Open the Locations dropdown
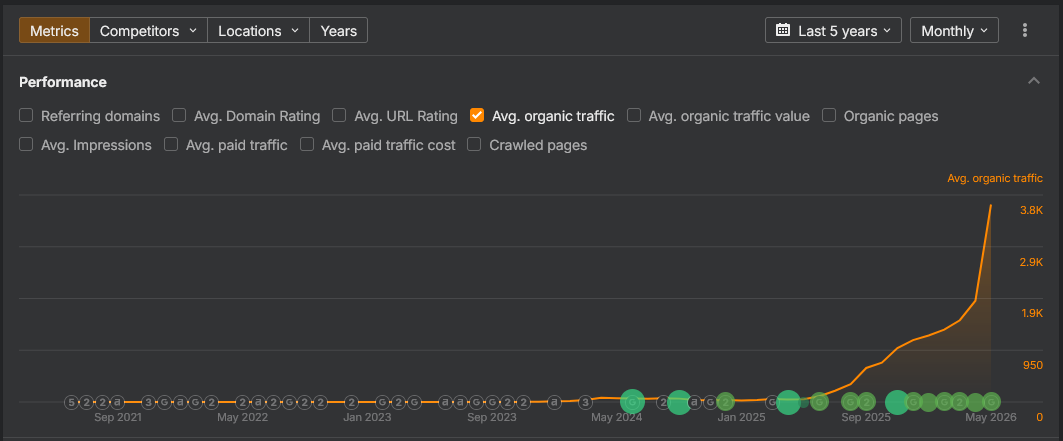The width and height of the screenshot is (1063, 441). (x=258, y=30)
